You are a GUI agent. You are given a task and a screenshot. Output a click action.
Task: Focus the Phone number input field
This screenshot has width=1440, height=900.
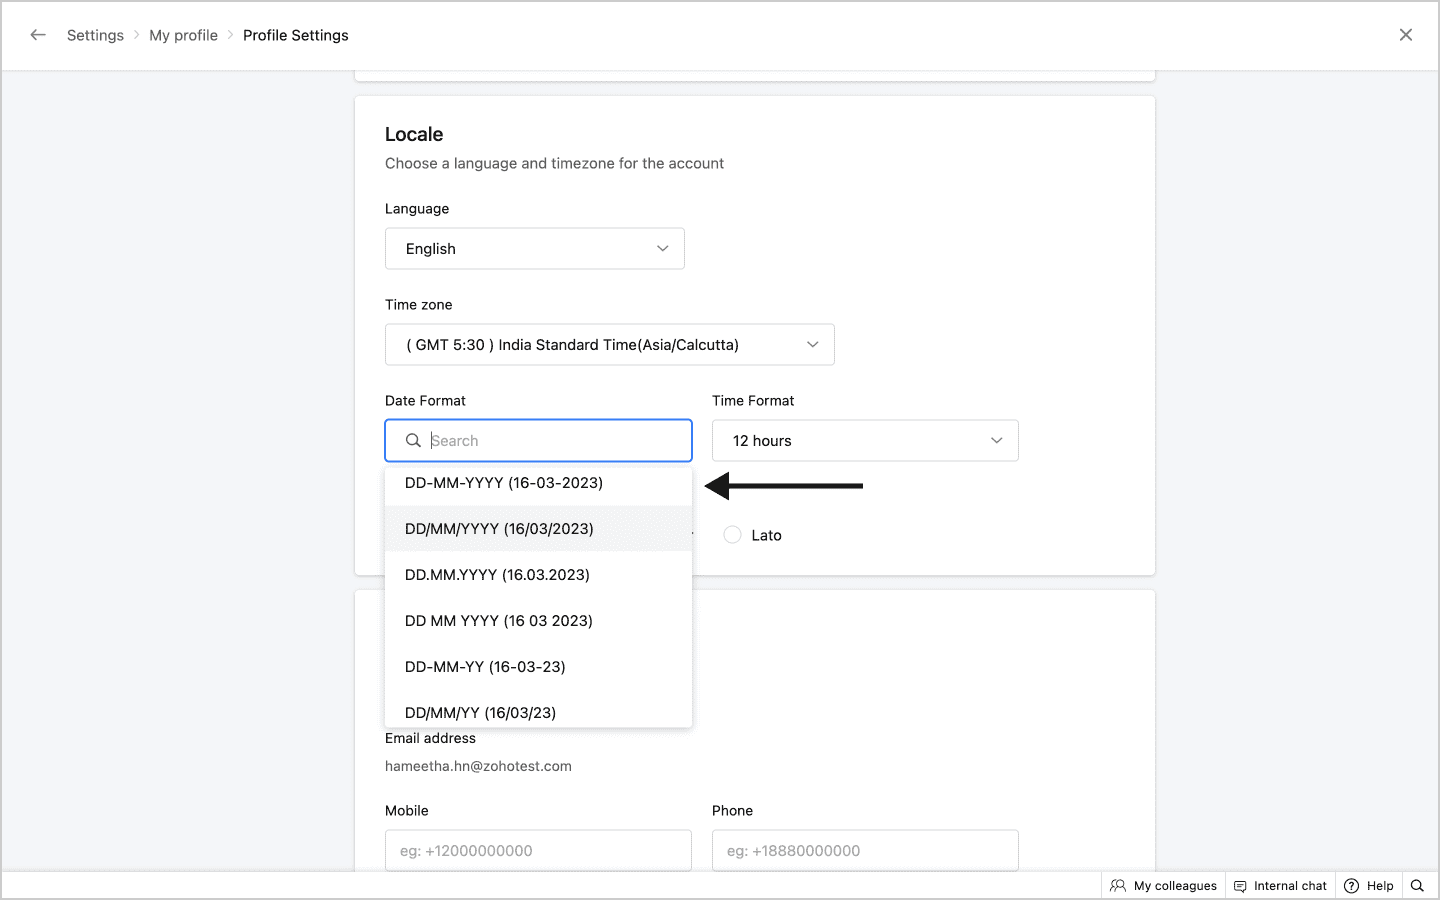[x=865, y=851]
